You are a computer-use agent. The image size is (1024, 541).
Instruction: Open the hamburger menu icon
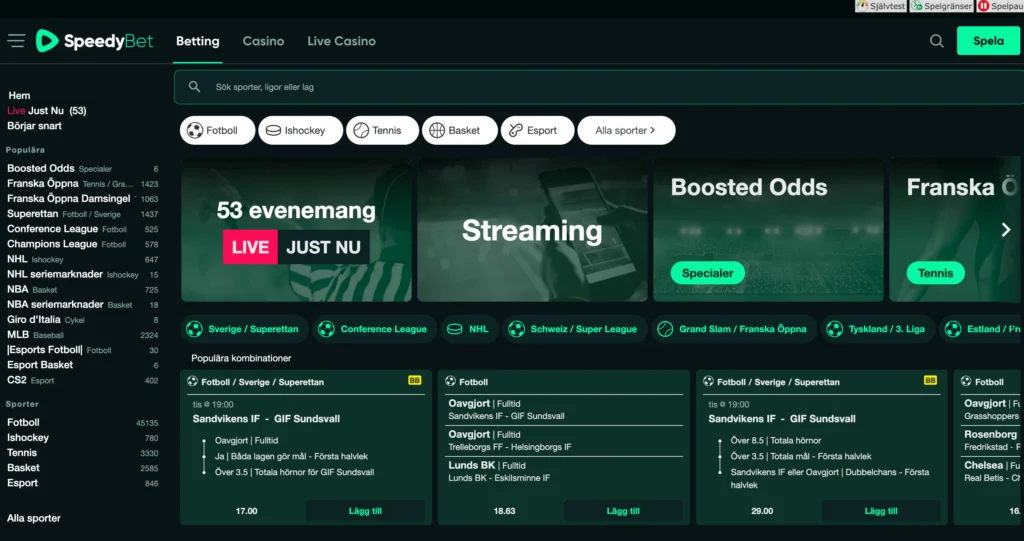16,41
